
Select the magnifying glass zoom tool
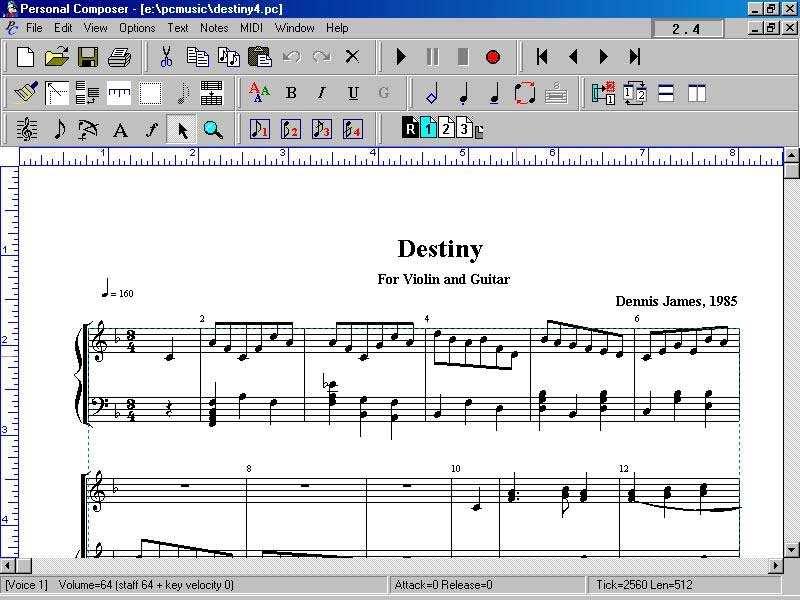click(x=213, y=130)
